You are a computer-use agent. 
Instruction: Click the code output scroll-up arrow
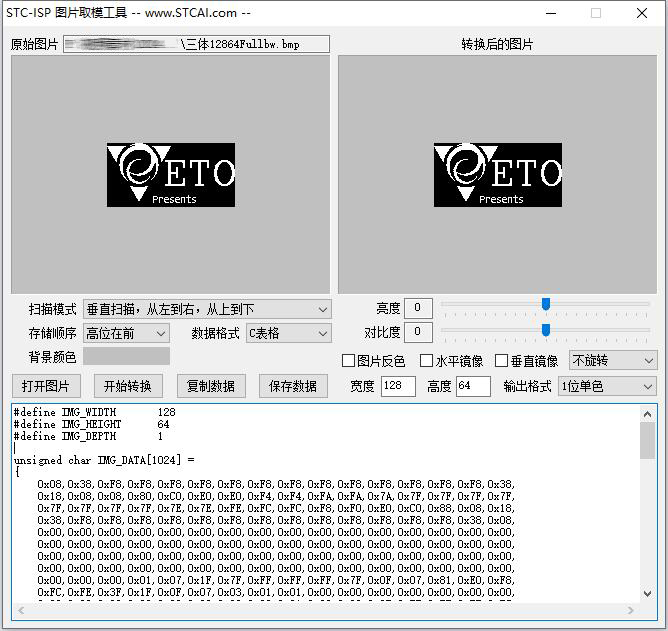(648, 414)
